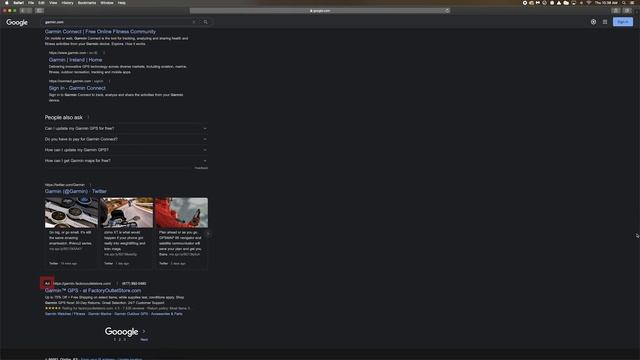640x360 pixels.
Task: Toggle the Safari sidebar button
Action: pos(39,11)
